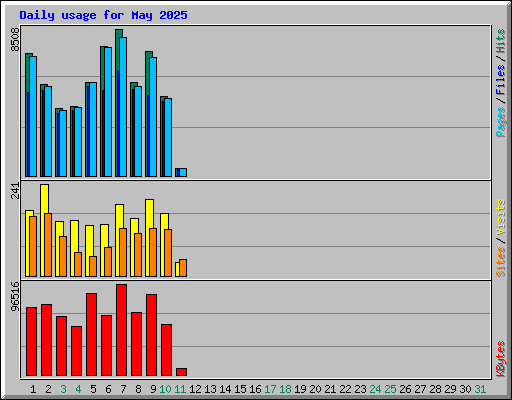Click the "KBytes" legend label

coord(500,359)
